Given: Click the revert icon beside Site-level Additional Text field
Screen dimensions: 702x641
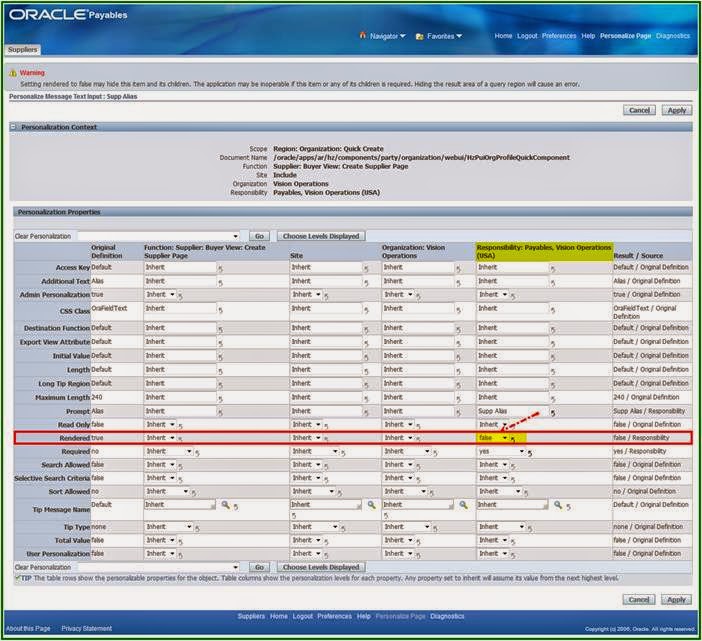Looking at the screenshot, I should click(x=366, y=283).
